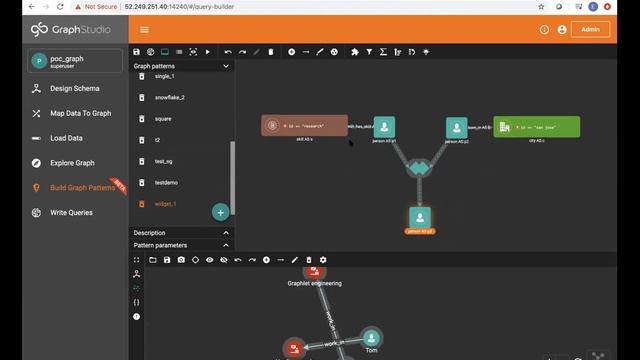The height and width of the screenshot is (360, 640).
Task: Collapse the Graph patterns panel
Action: click(226, 66)
